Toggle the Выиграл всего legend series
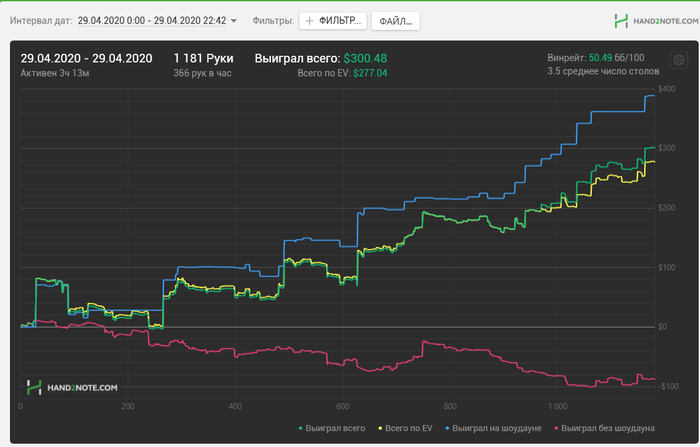The height and width of the screenshot is (447, 700). tap(332, 428)
